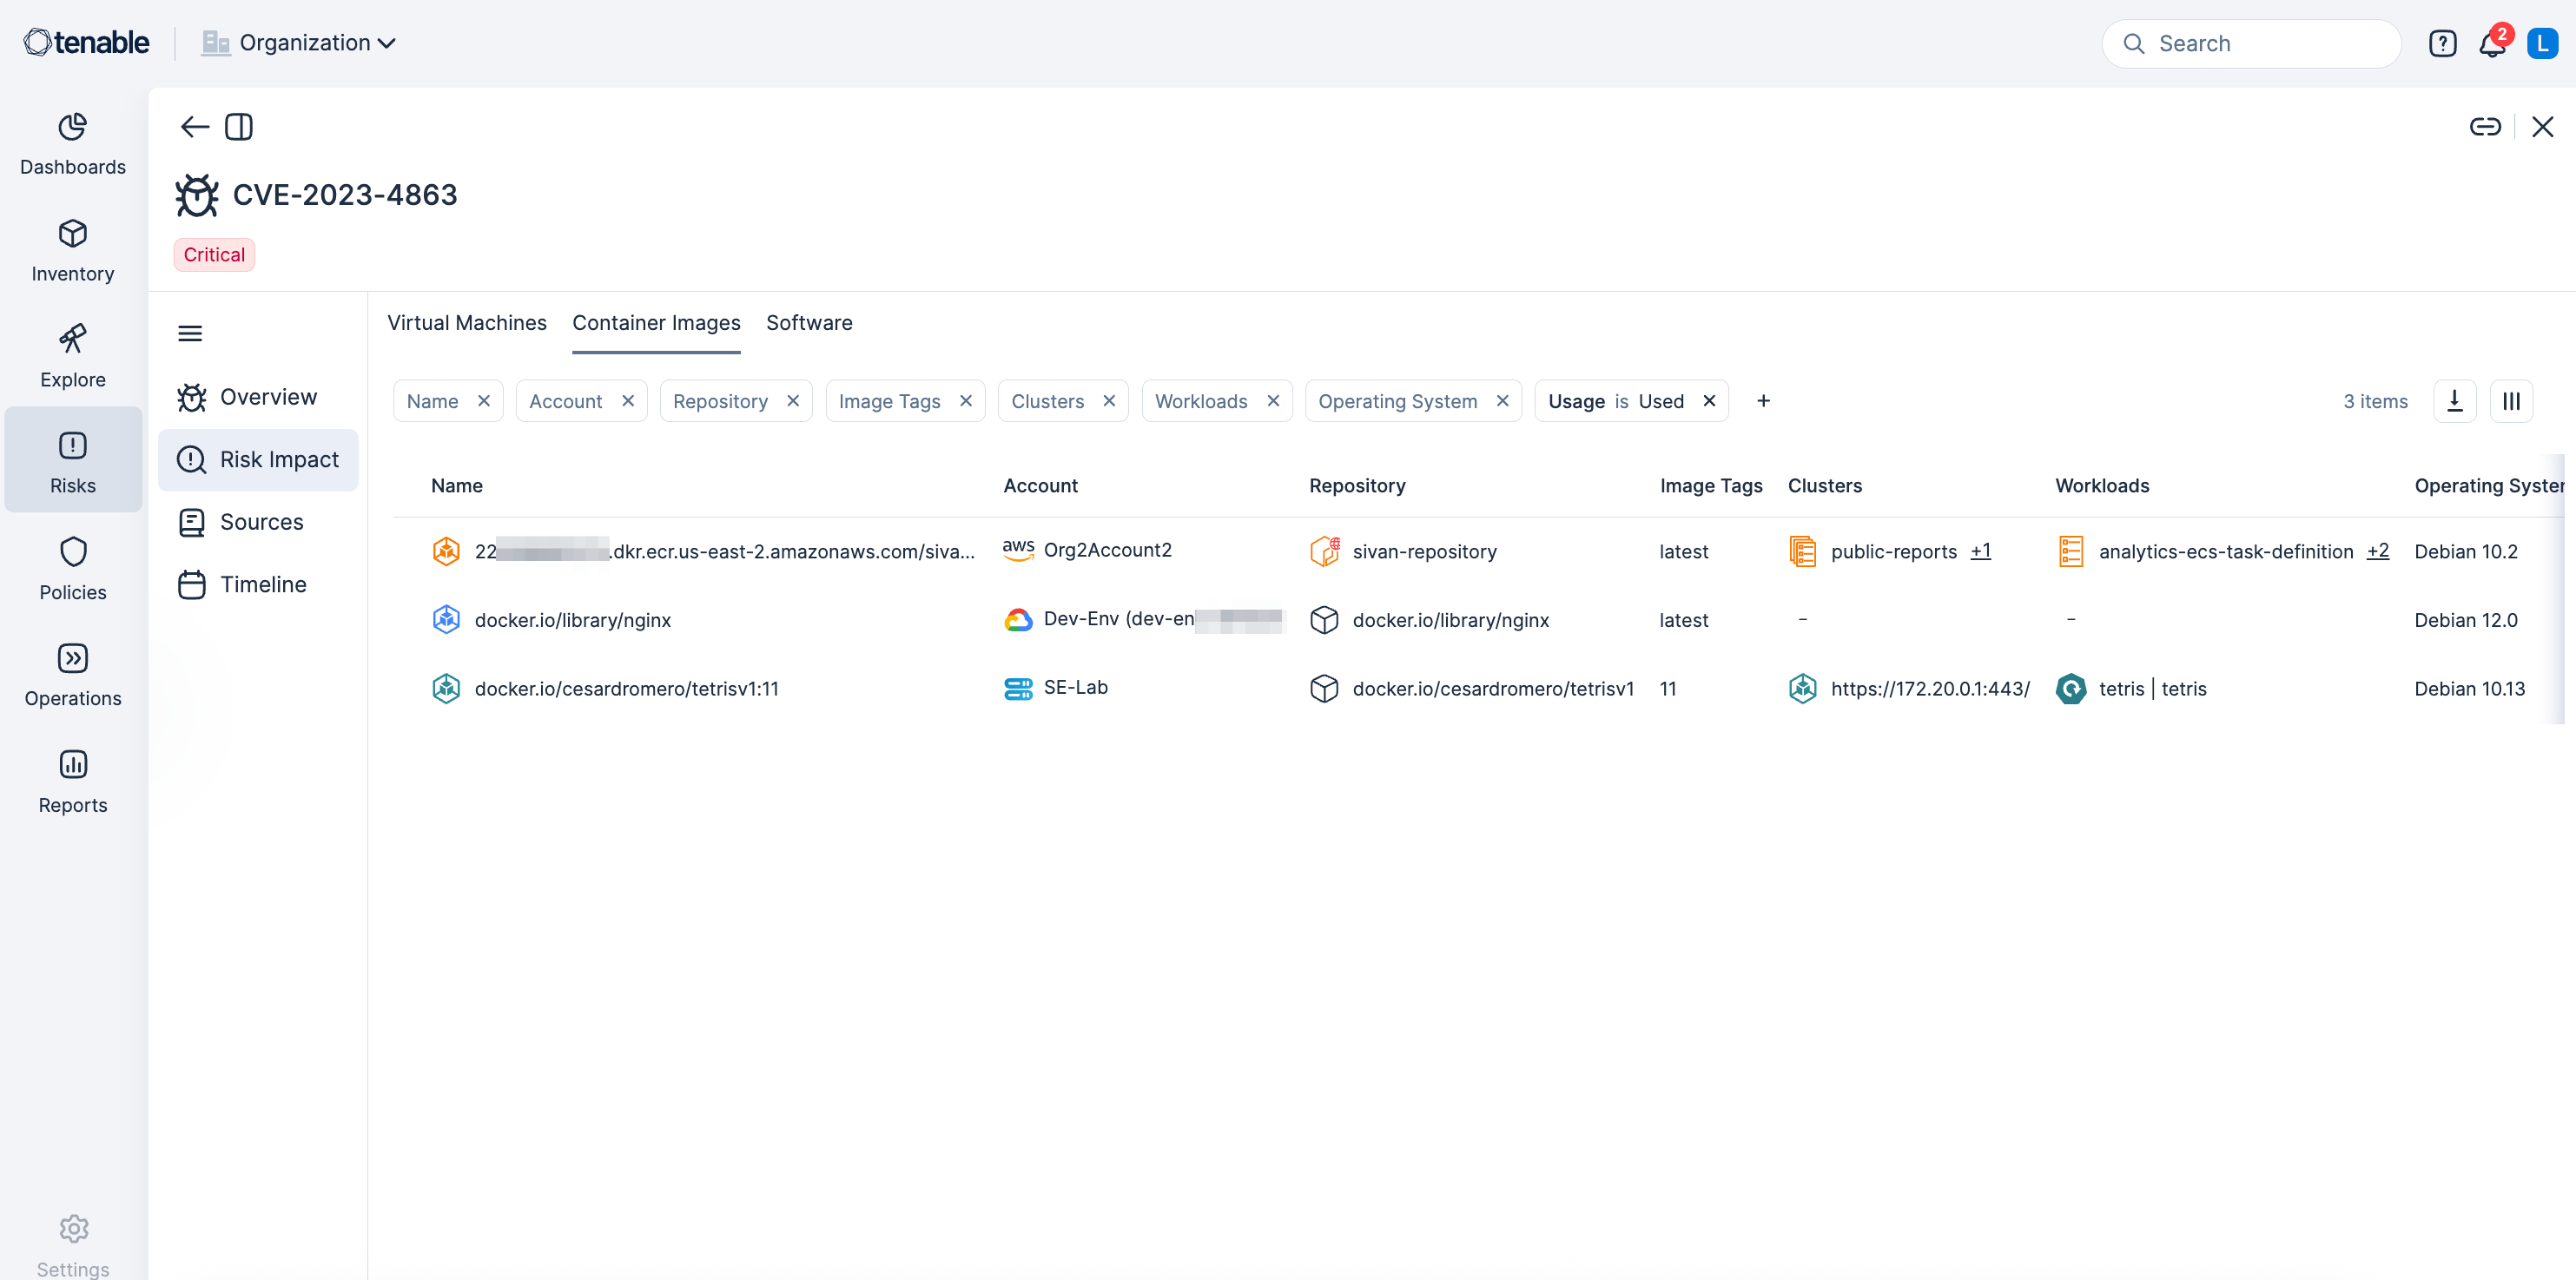The height and width of the screenshot is (1280, 2576).
Task: Collapse the side menu hamburger icon
Action: coord(190,334)
